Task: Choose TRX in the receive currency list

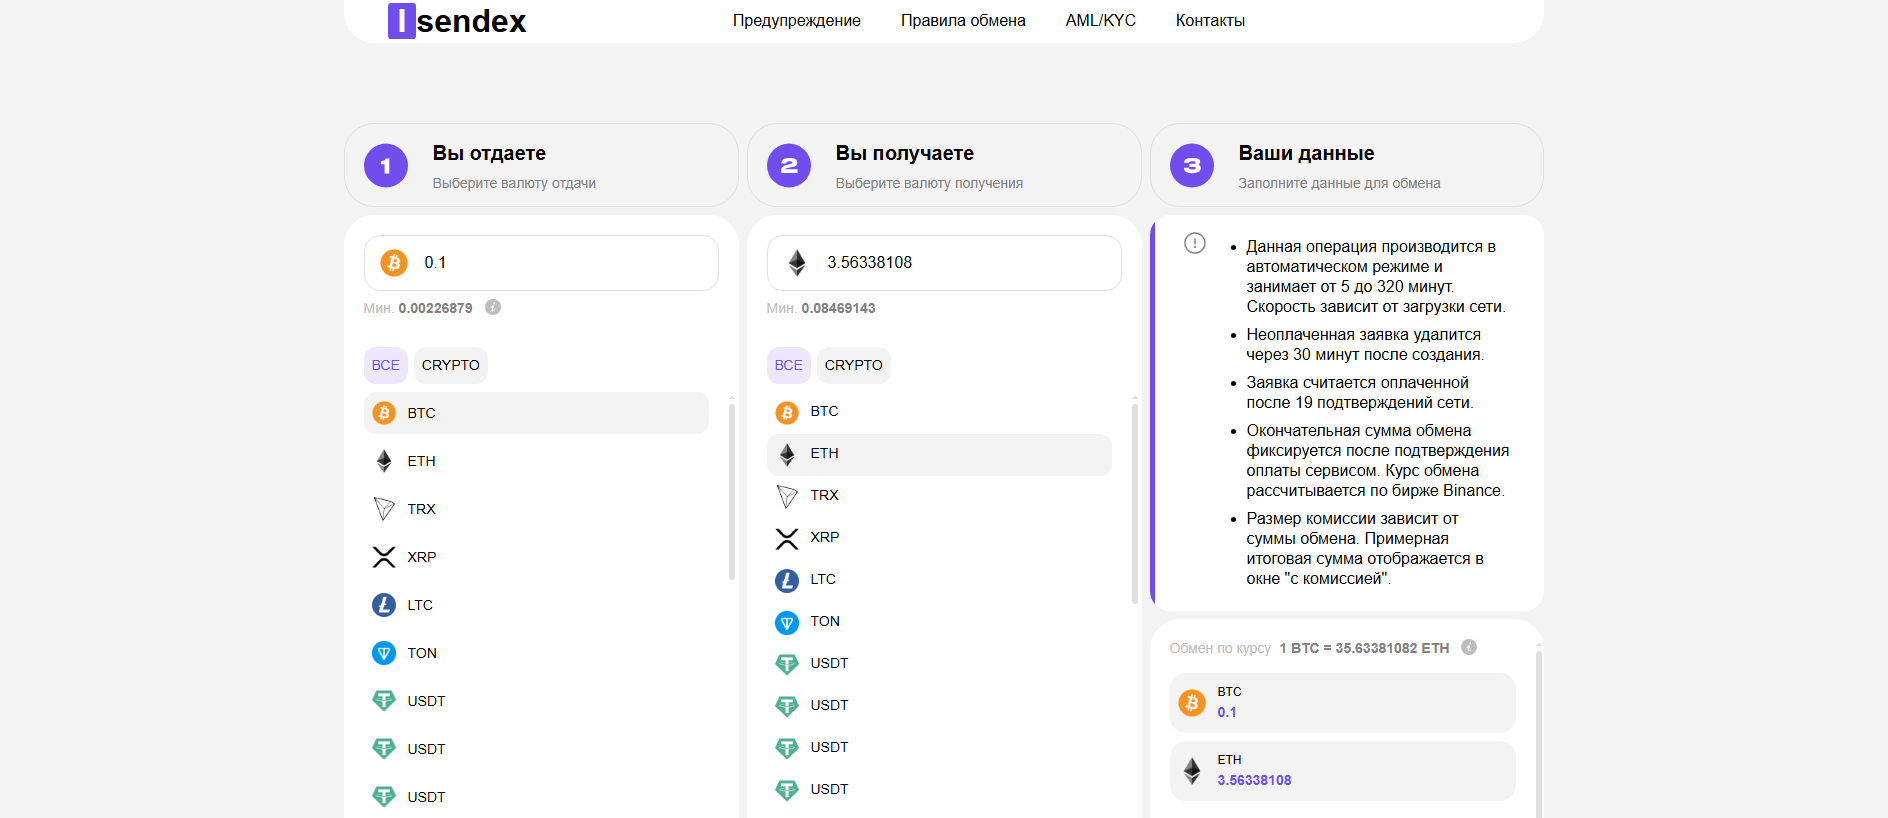Action: [x=939, y=495]
